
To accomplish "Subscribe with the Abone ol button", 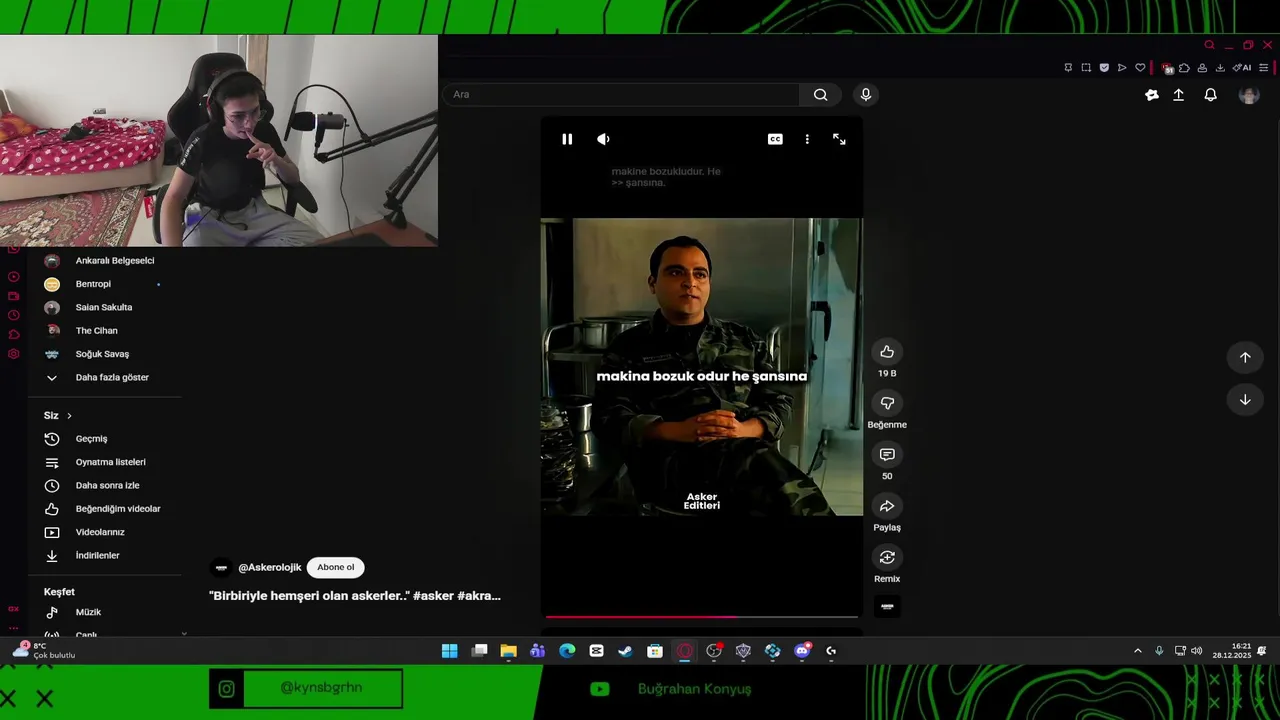I will (x=336, y=567).
